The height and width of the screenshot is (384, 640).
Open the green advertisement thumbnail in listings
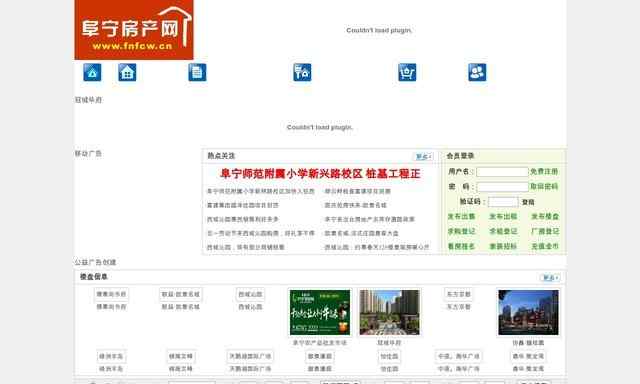320,312
